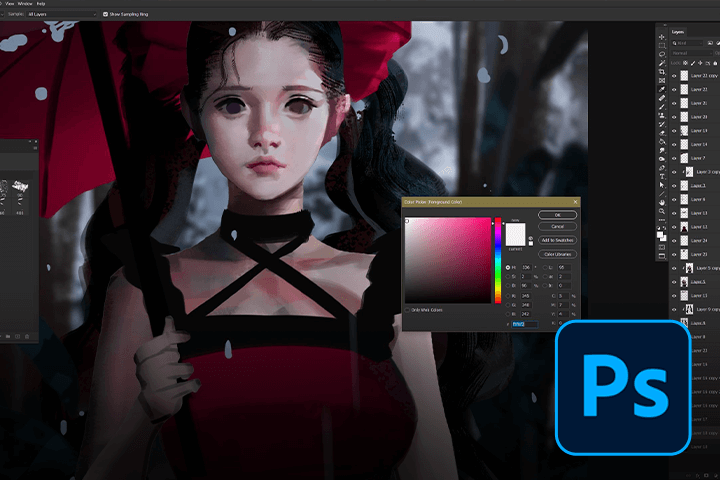The image size is (720, 480).
Task: Click lock image pixels brush icon
Action: 693,63
